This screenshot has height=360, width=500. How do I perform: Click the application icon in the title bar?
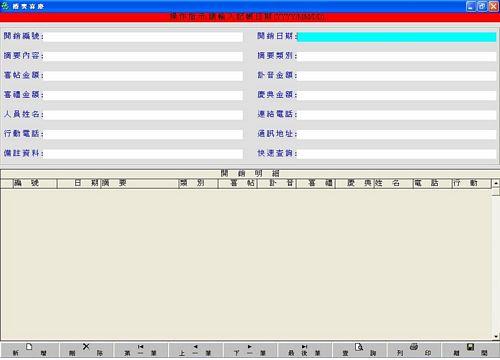coord(5,6)
